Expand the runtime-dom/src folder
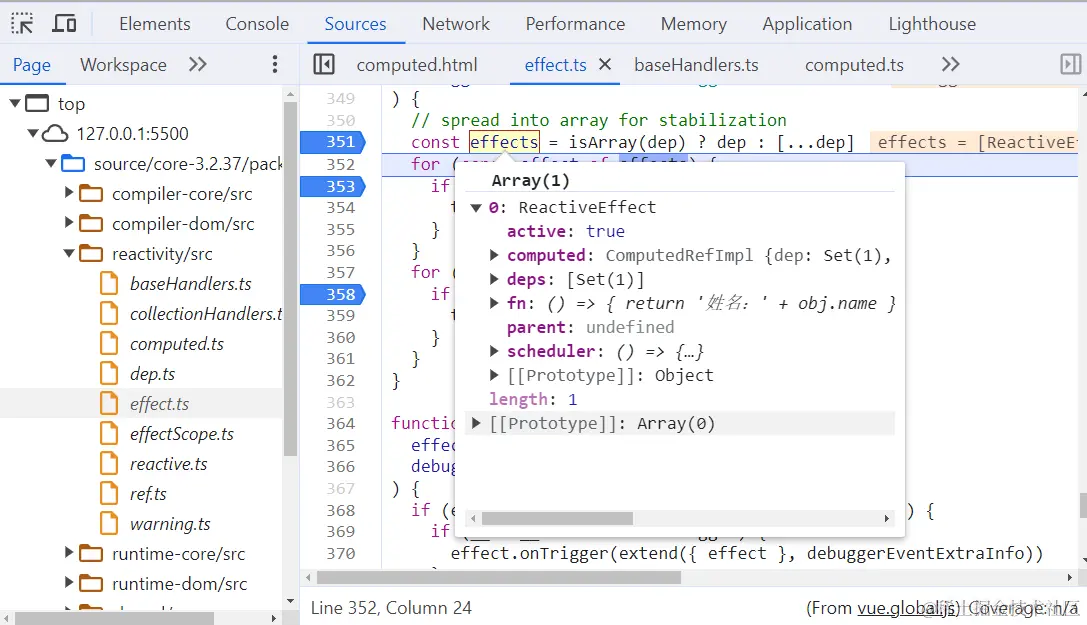 pyautogui.click(x=69, y=582)
